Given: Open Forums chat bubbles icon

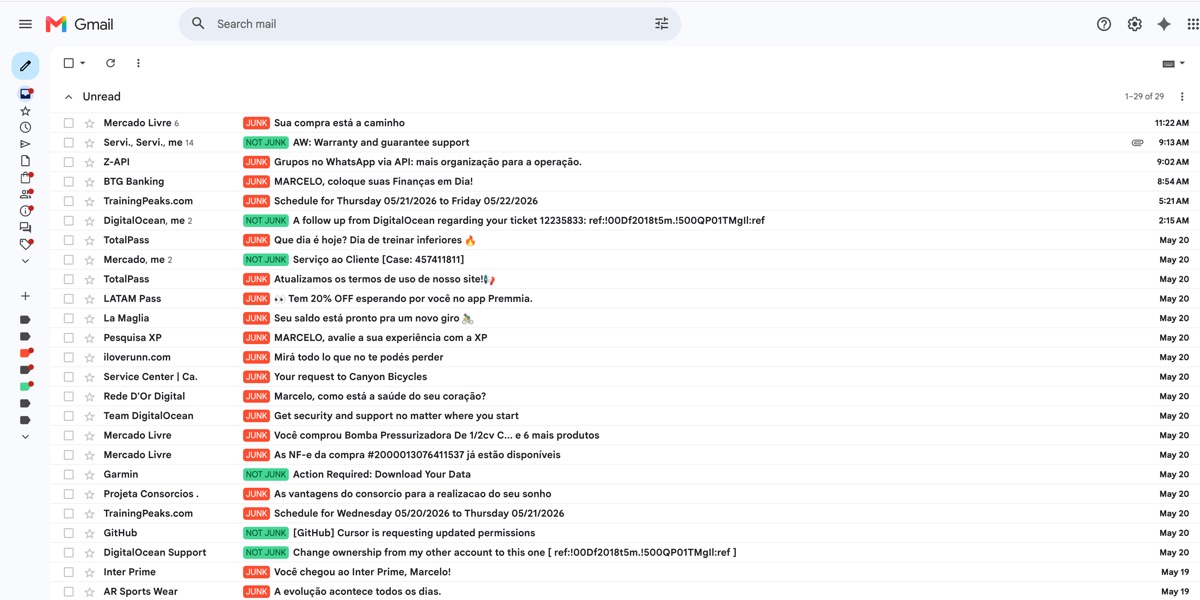Looking at the screenshot, I should point(25,228).
